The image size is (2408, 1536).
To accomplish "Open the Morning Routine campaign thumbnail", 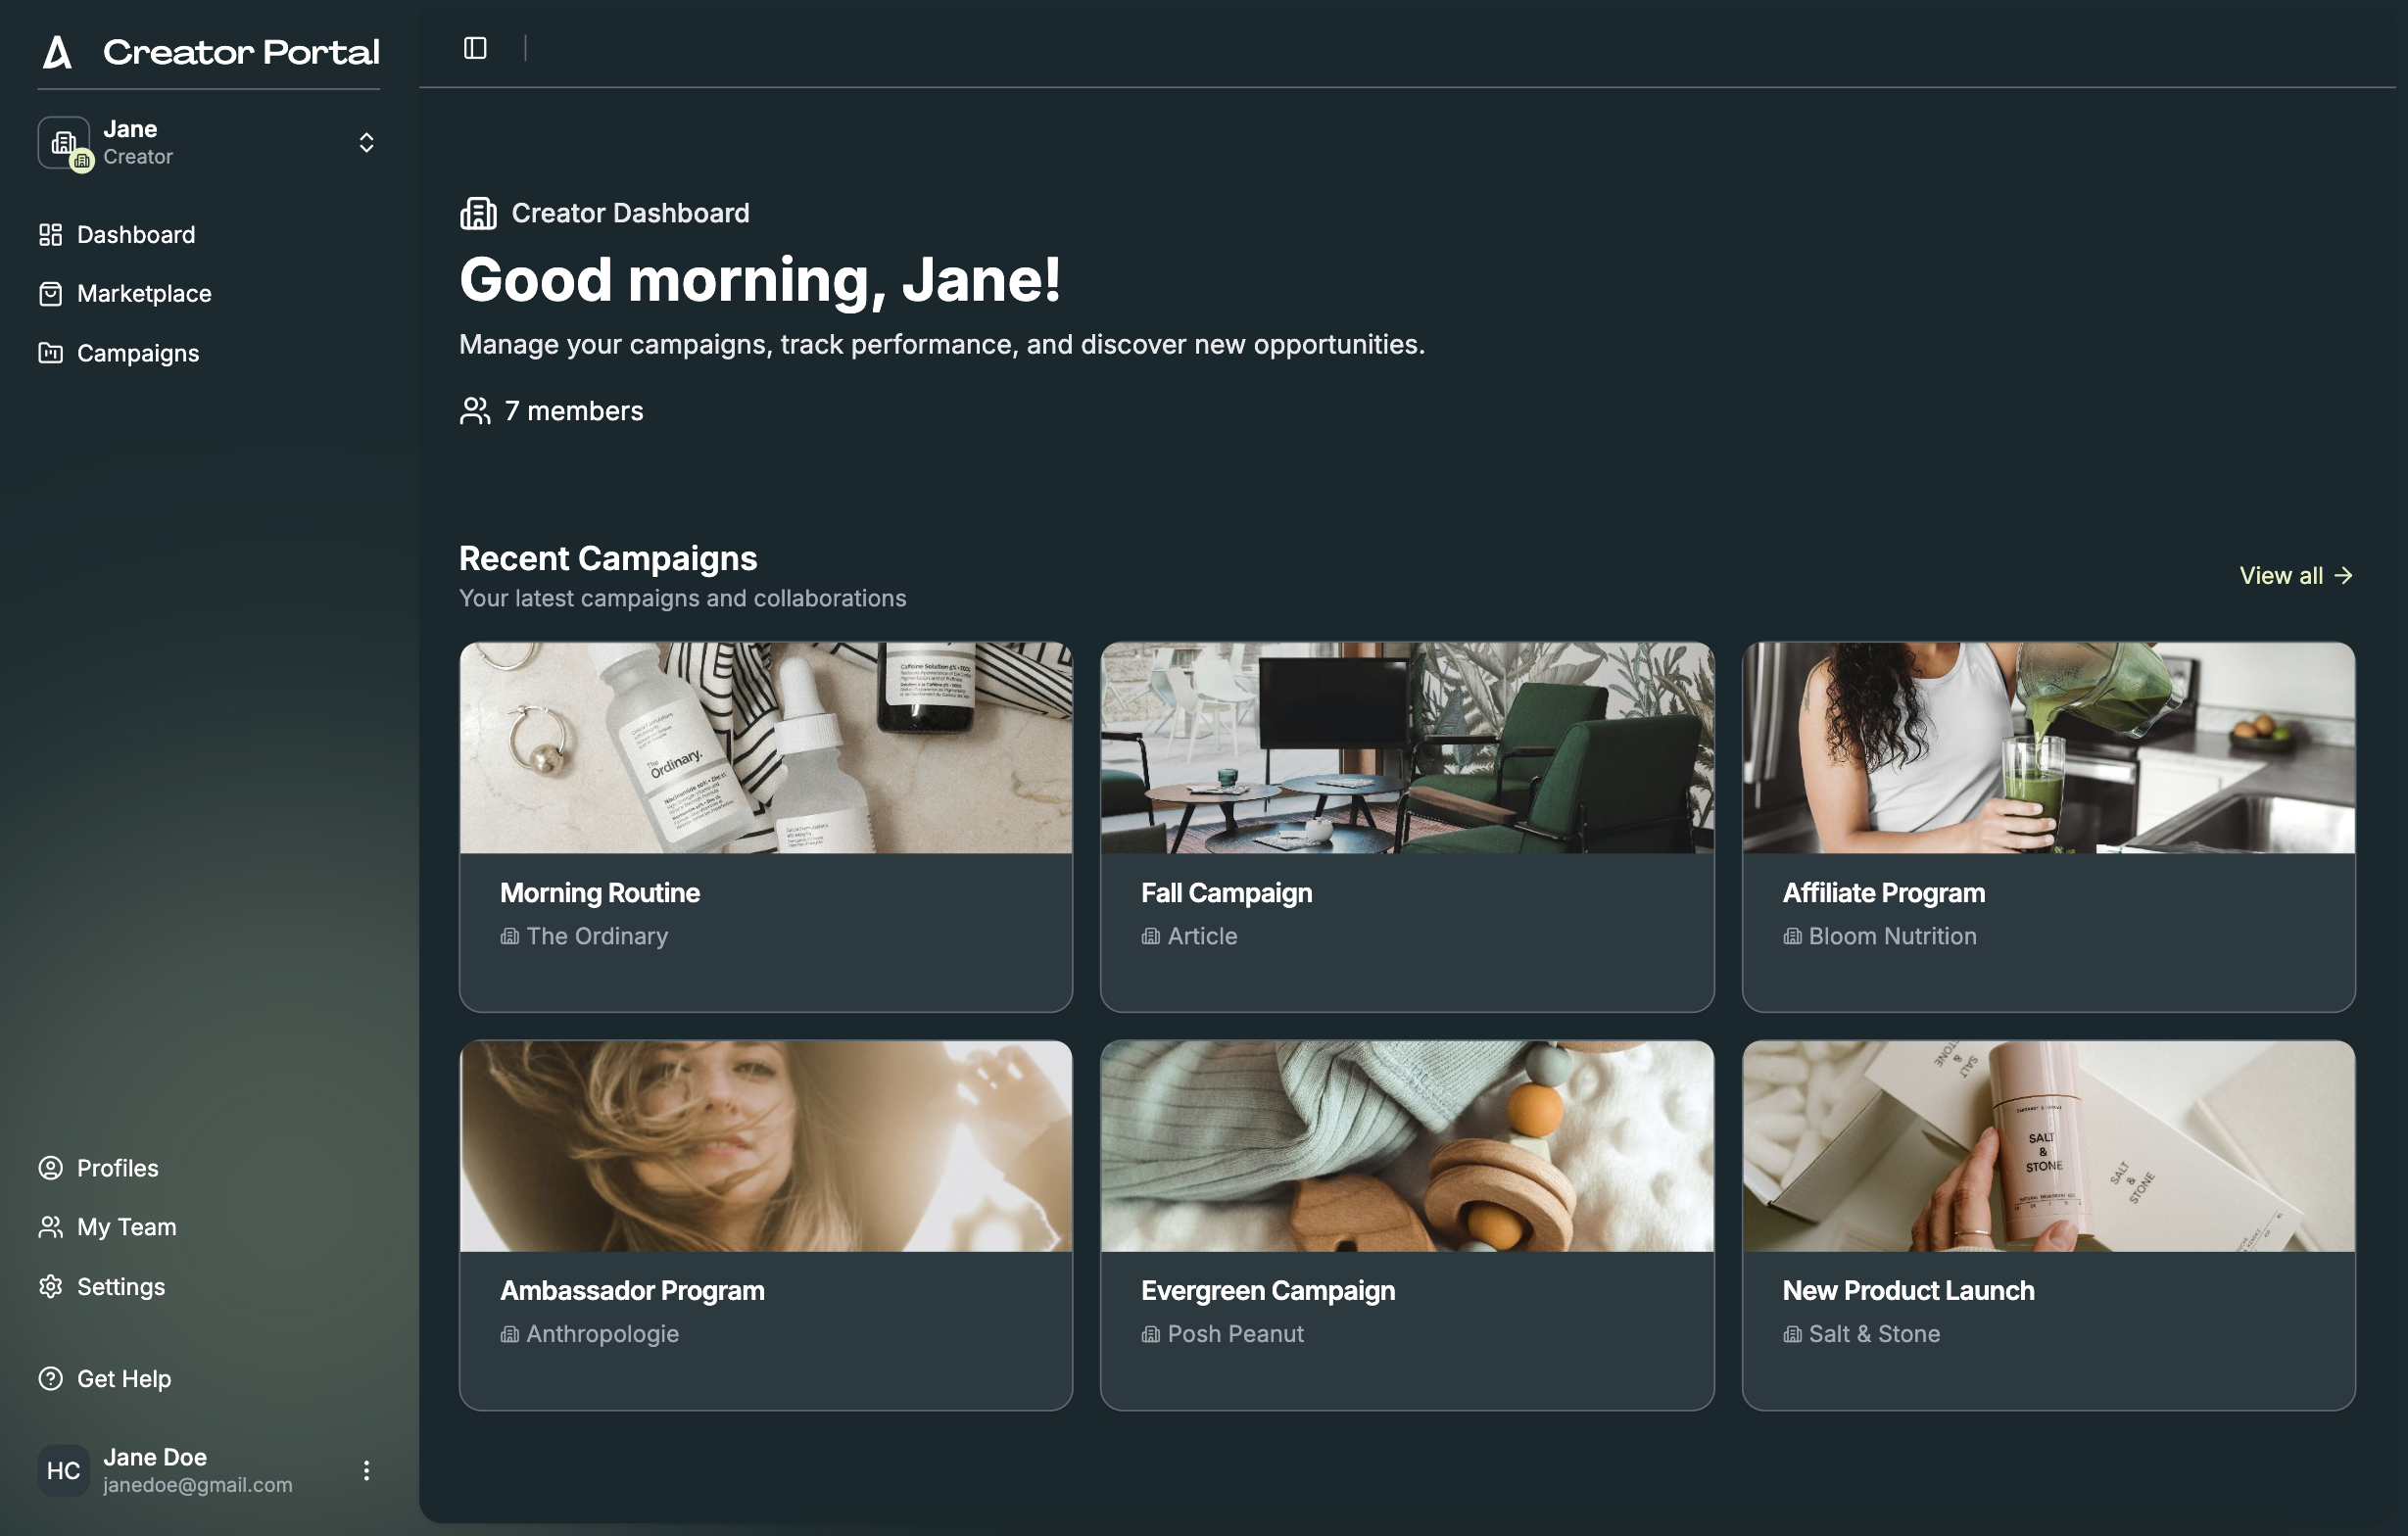I will coord(765,748).
